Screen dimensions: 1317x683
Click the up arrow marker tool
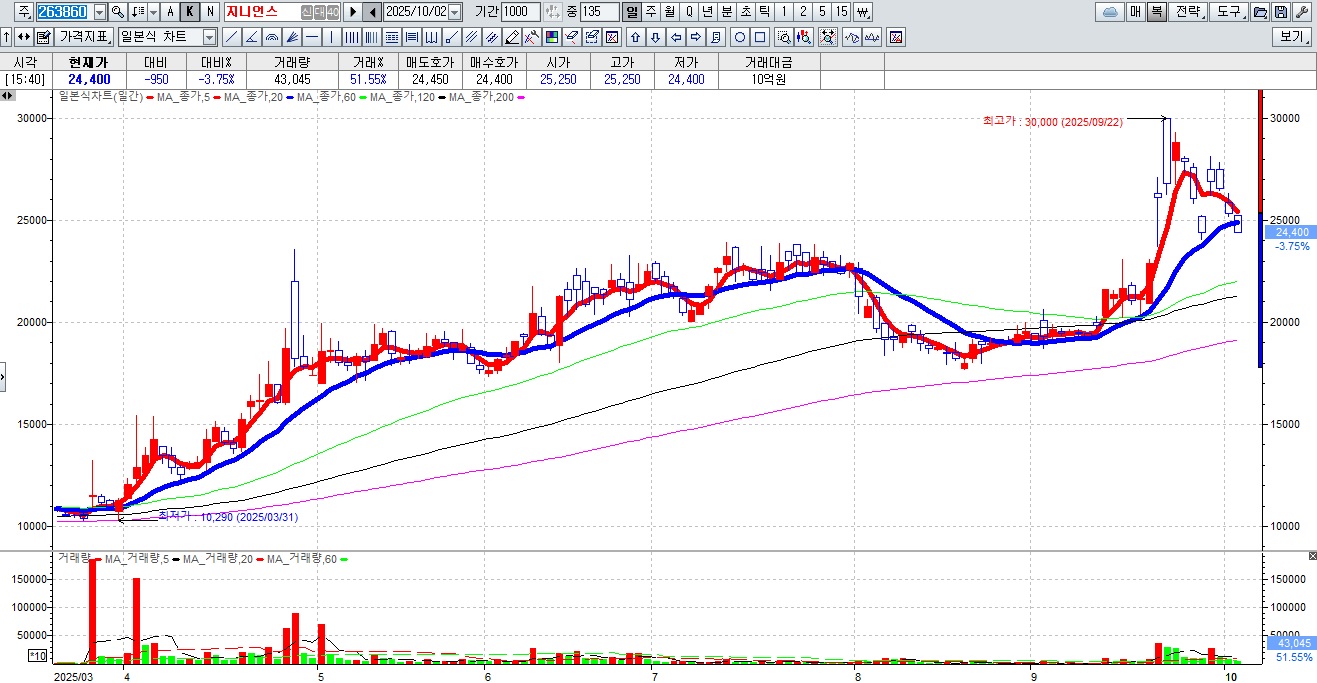635,37
